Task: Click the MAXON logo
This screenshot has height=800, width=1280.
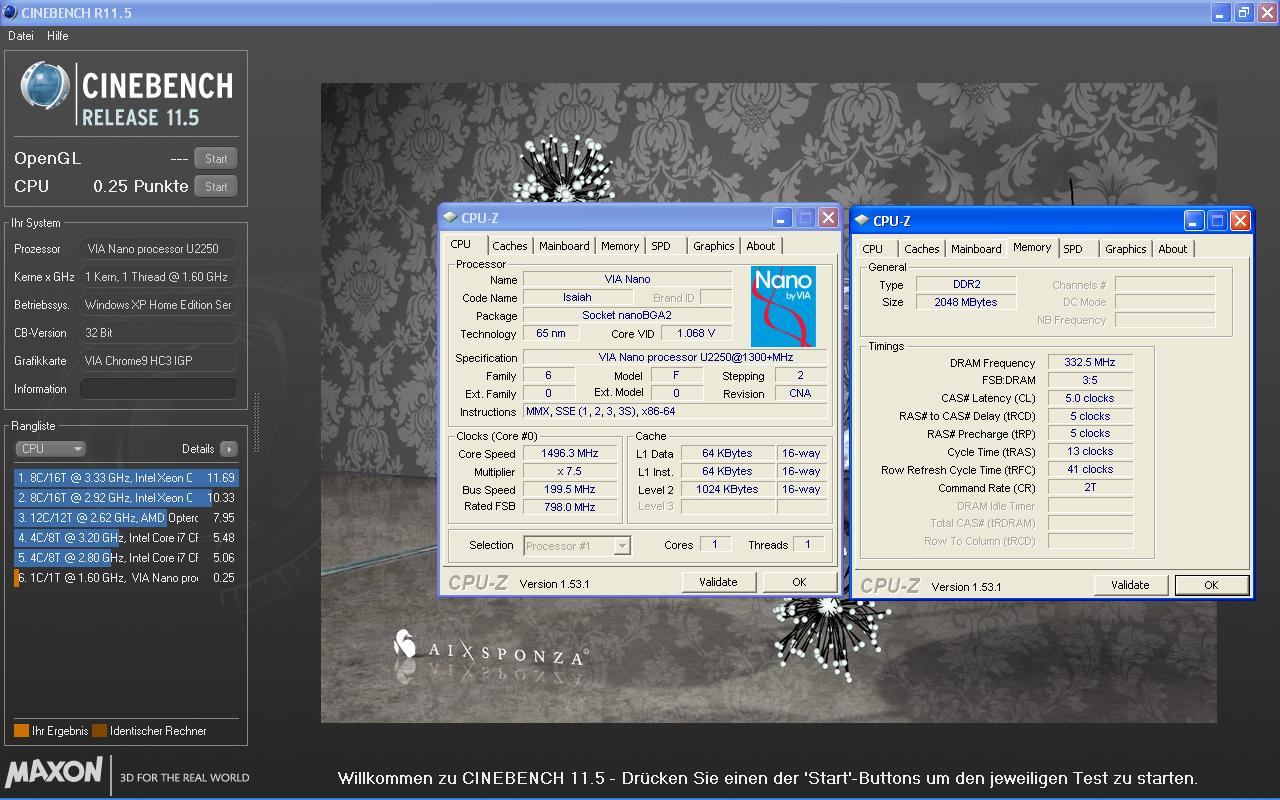Action: pos(54,771)
